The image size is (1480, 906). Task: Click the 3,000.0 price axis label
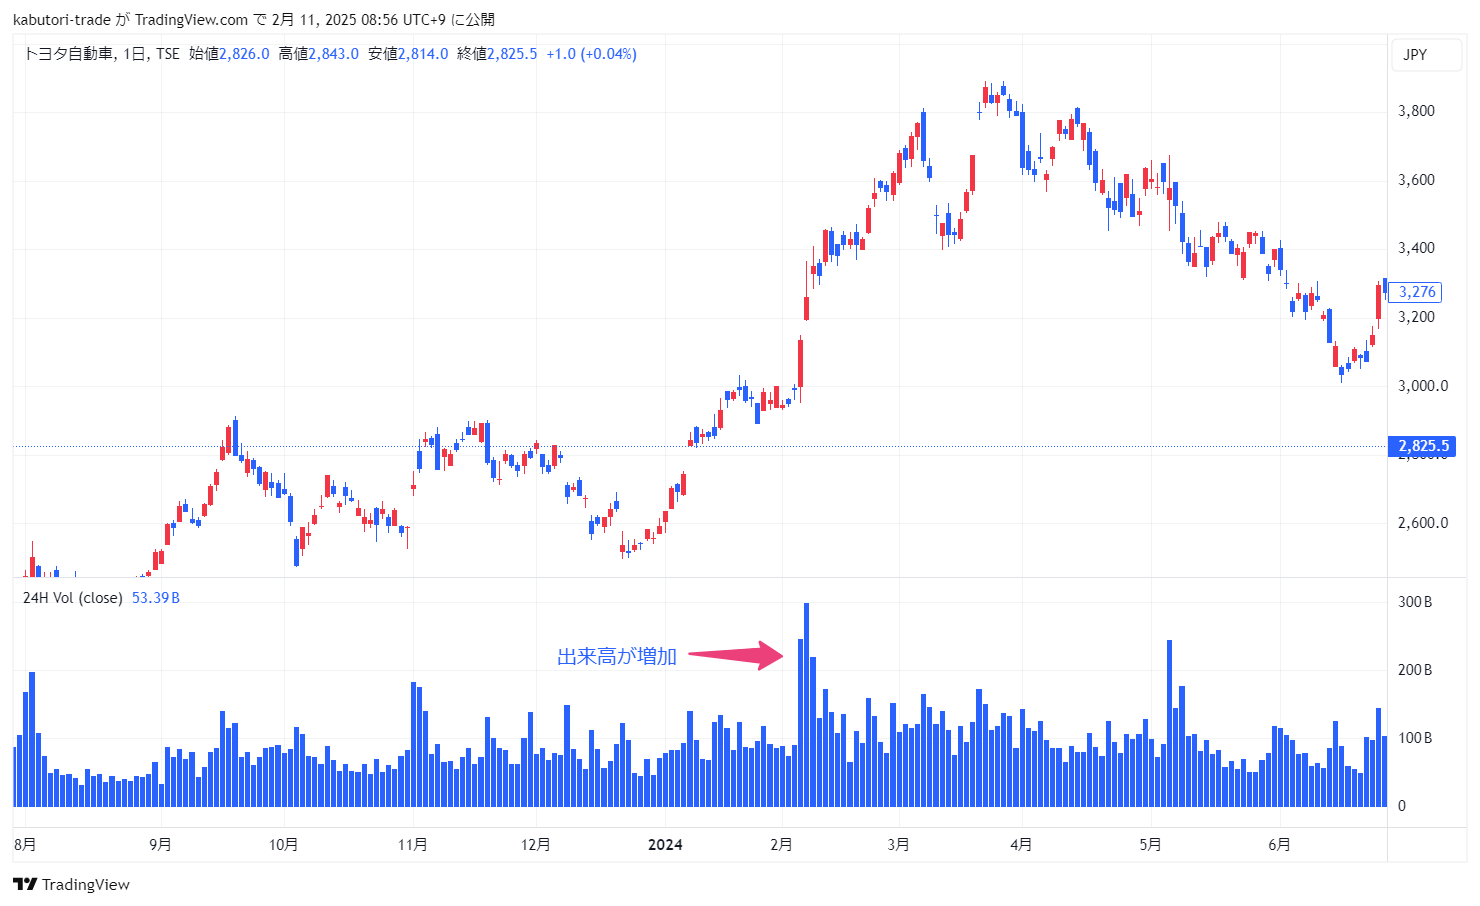1423,386
